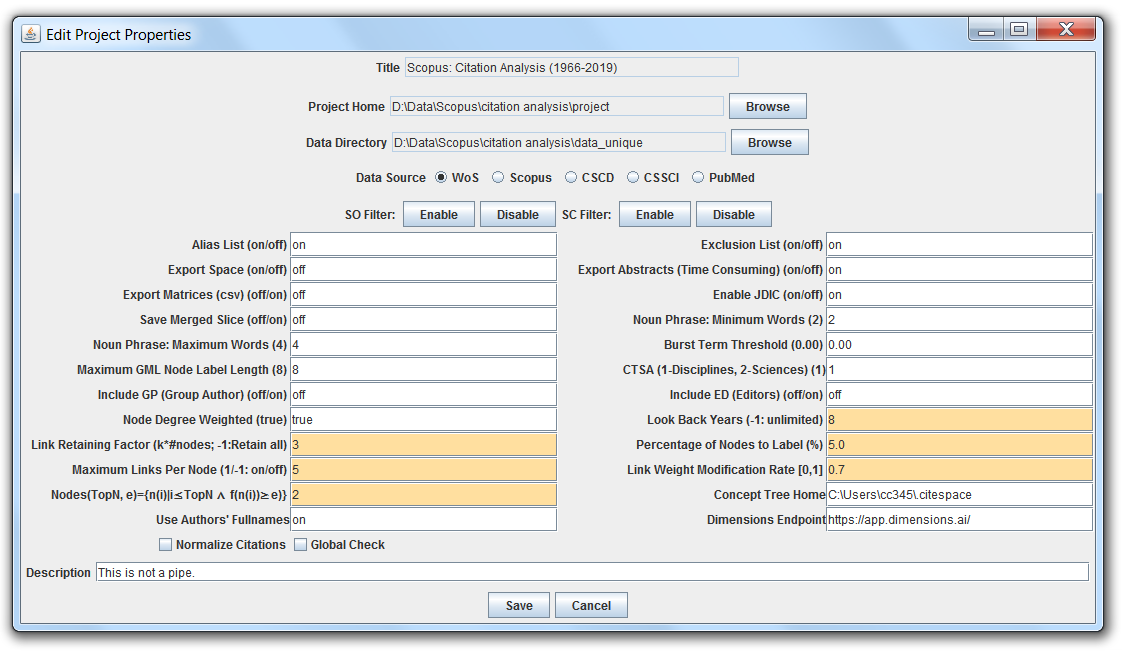The image size is (1126, 656).
Task: Edit the Node Degree Weighted field
Action: 424,420
